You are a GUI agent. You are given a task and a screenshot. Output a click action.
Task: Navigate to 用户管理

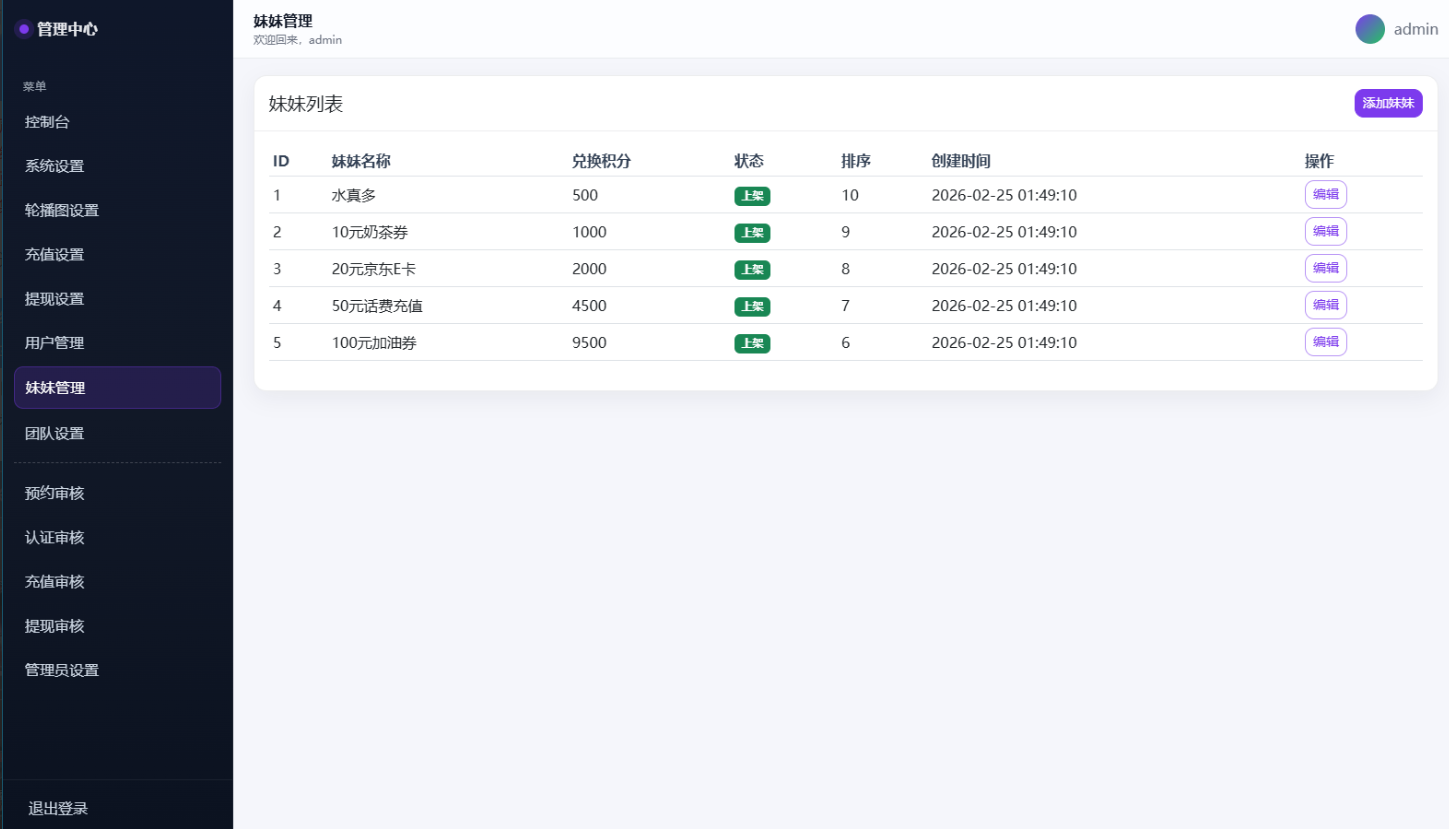[117, 342]
